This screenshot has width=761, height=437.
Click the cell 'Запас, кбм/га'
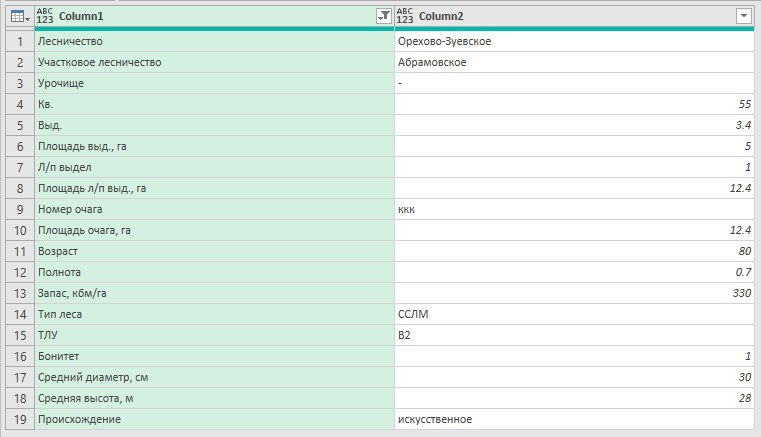(x=215, y=293)
